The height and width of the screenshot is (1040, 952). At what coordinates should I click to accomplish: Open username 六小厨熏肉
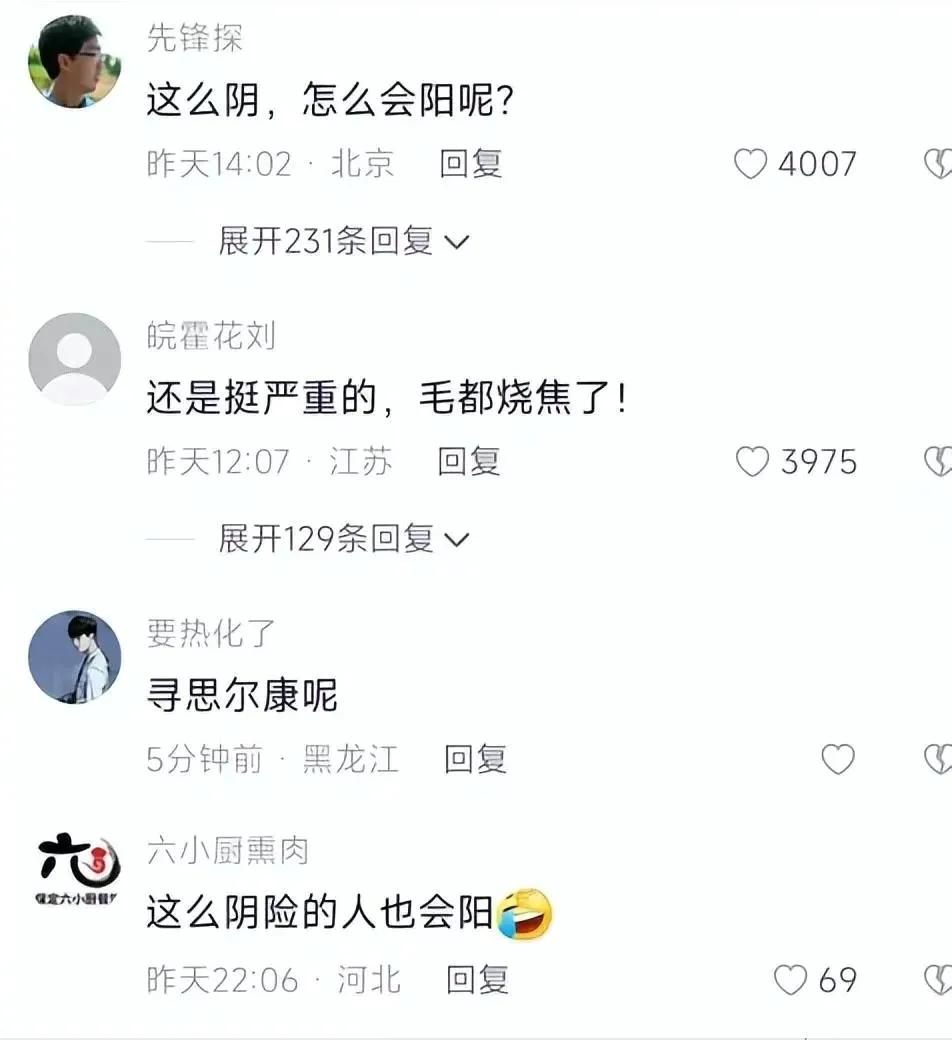pos(228,850)
